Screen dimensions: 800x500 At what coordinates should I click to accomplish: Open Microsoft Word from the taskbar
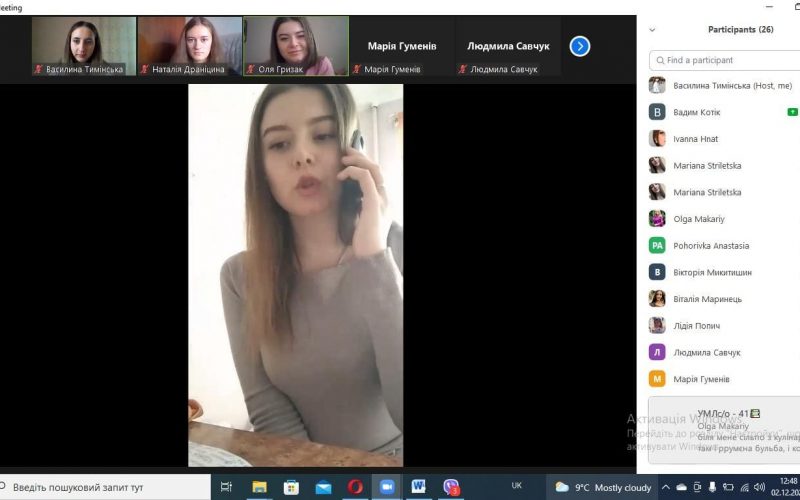point(419,487)
